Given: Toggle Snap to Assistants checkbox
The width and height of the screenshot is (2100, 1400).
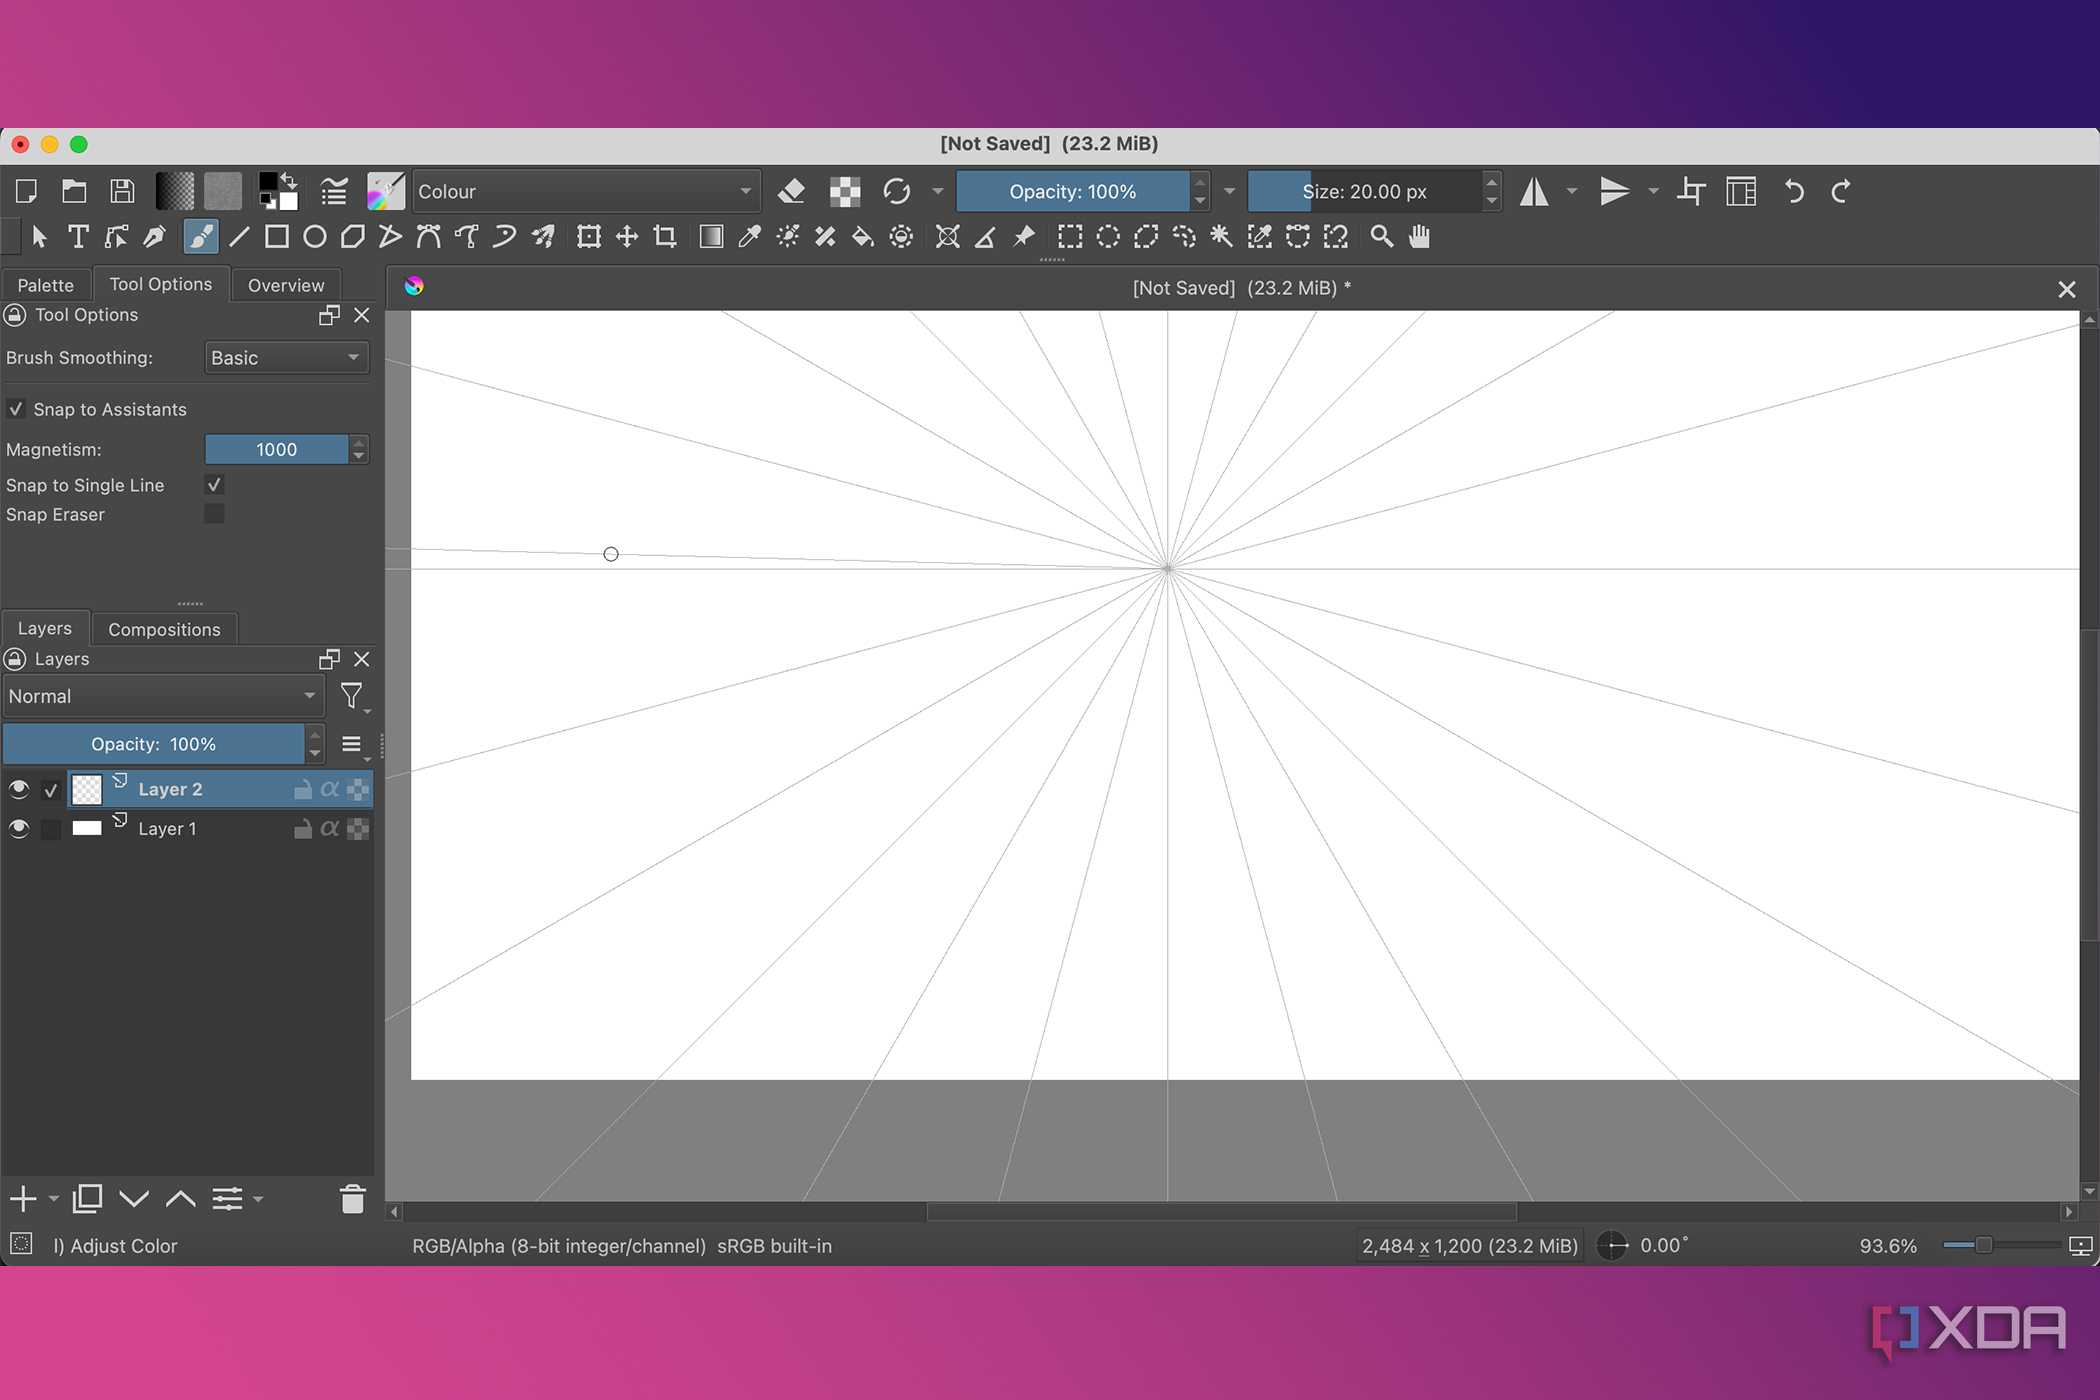Looking at the screenshot, I should click(x=16, y=409).
